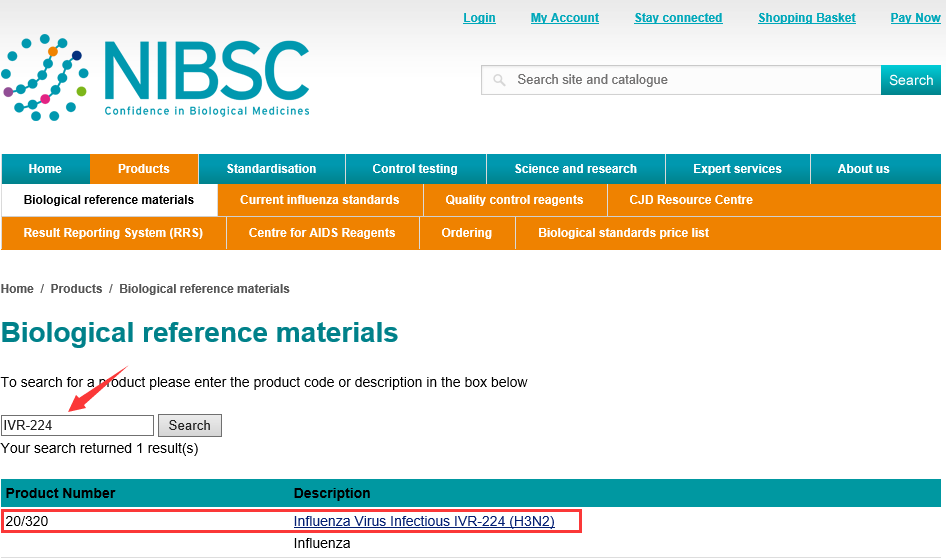Open the Control testing menu
This screenshot has height=559, width=946.
point(414,169)
